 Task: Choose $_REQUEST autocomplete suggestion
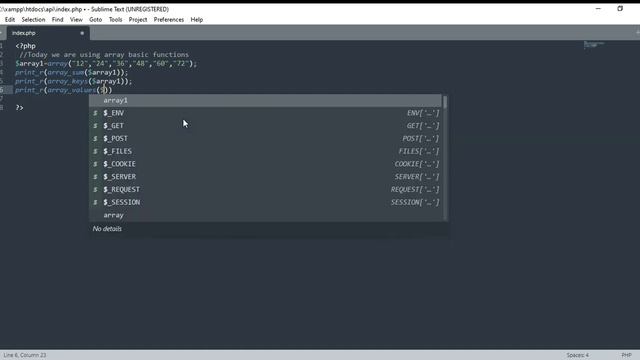coord(265,189)
